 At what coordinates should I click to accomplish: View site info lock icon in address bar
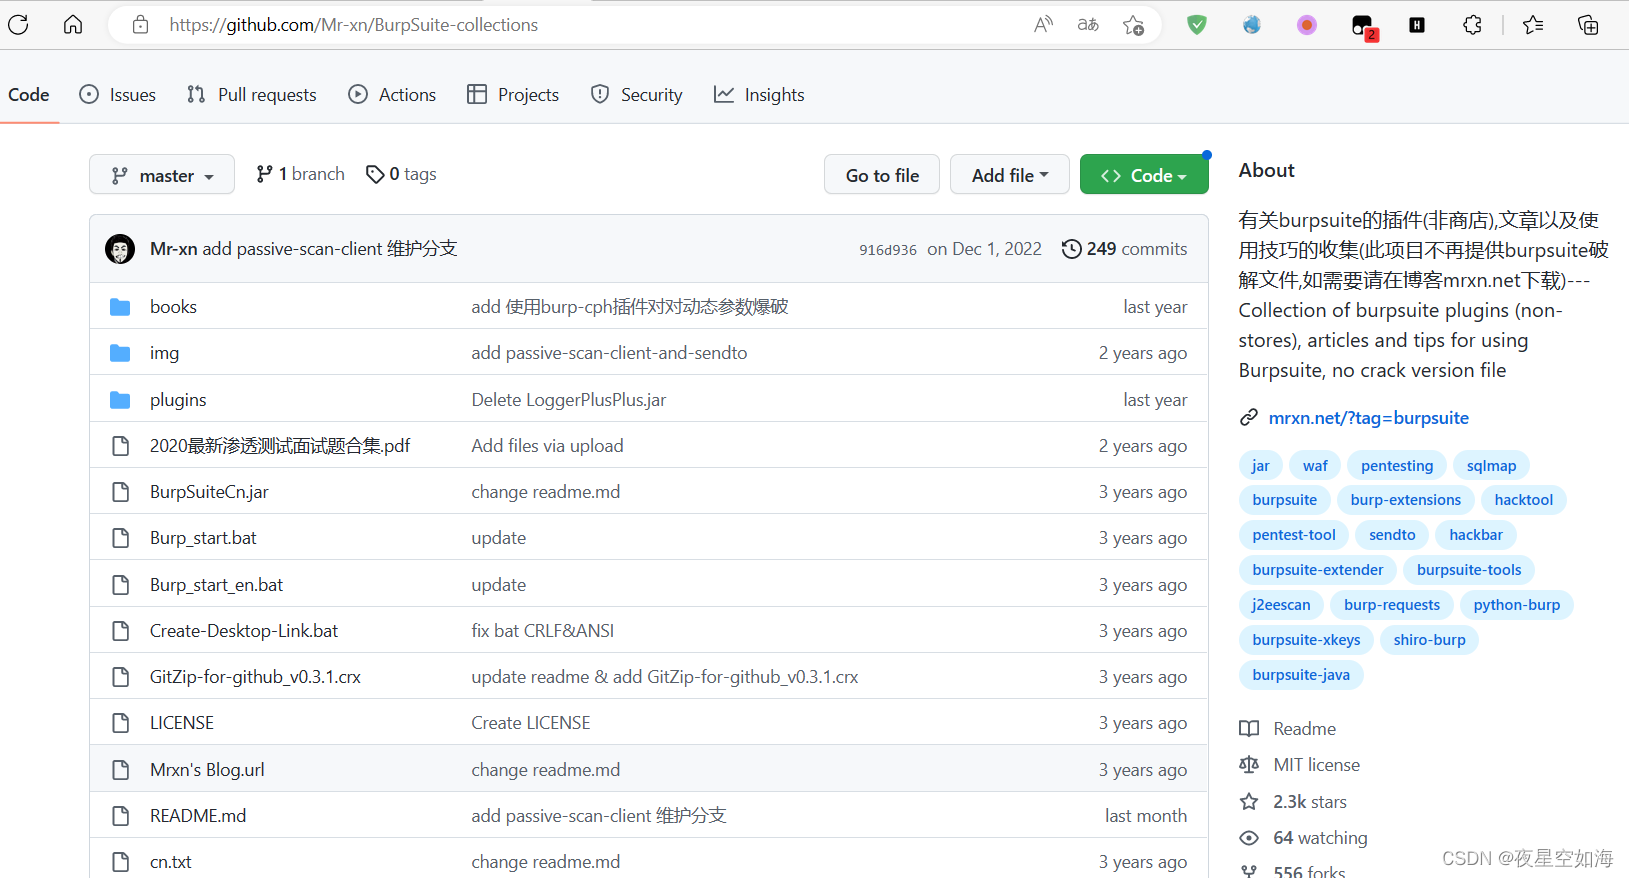click(141, 25)
